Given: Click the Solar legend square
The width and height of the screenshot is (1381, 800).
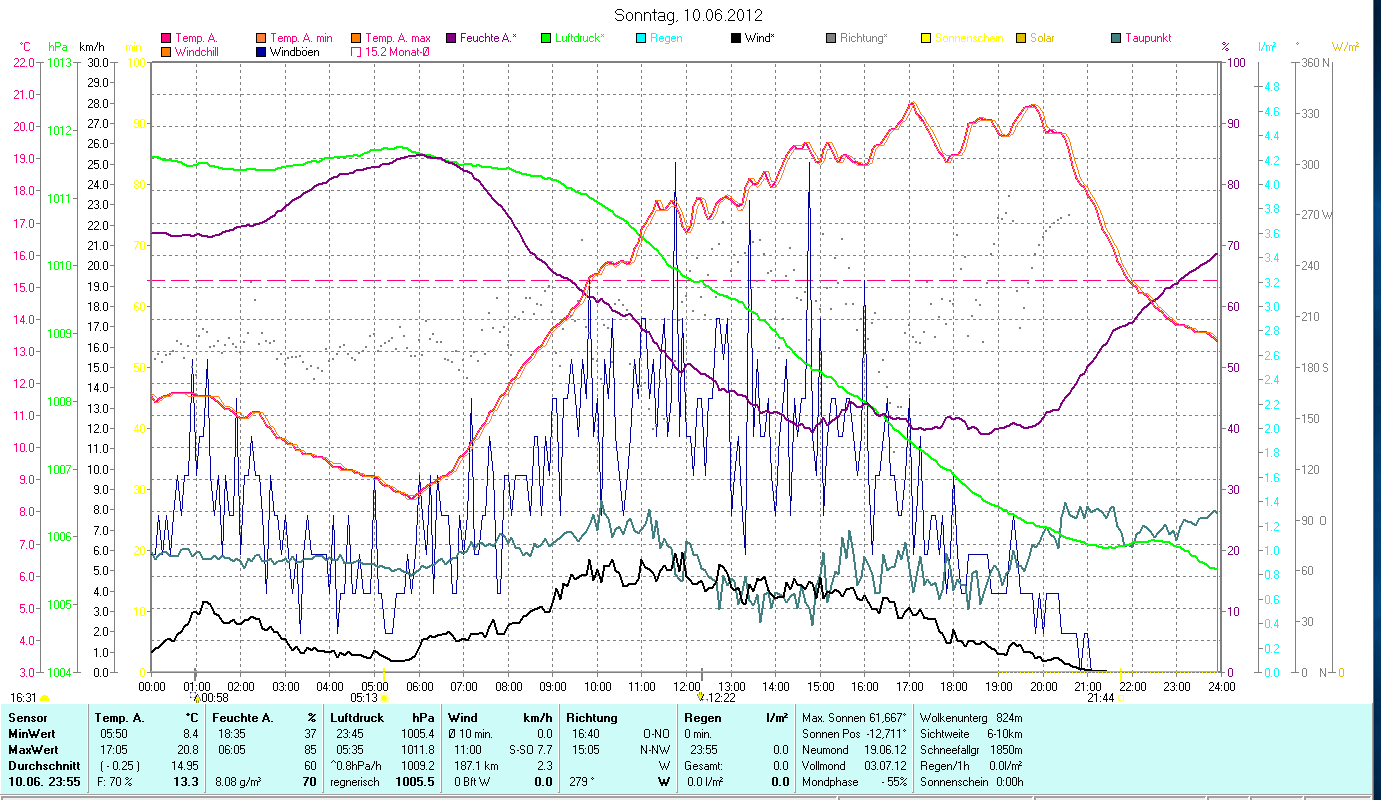Looking at the screenshot, I should (1021, 38).
